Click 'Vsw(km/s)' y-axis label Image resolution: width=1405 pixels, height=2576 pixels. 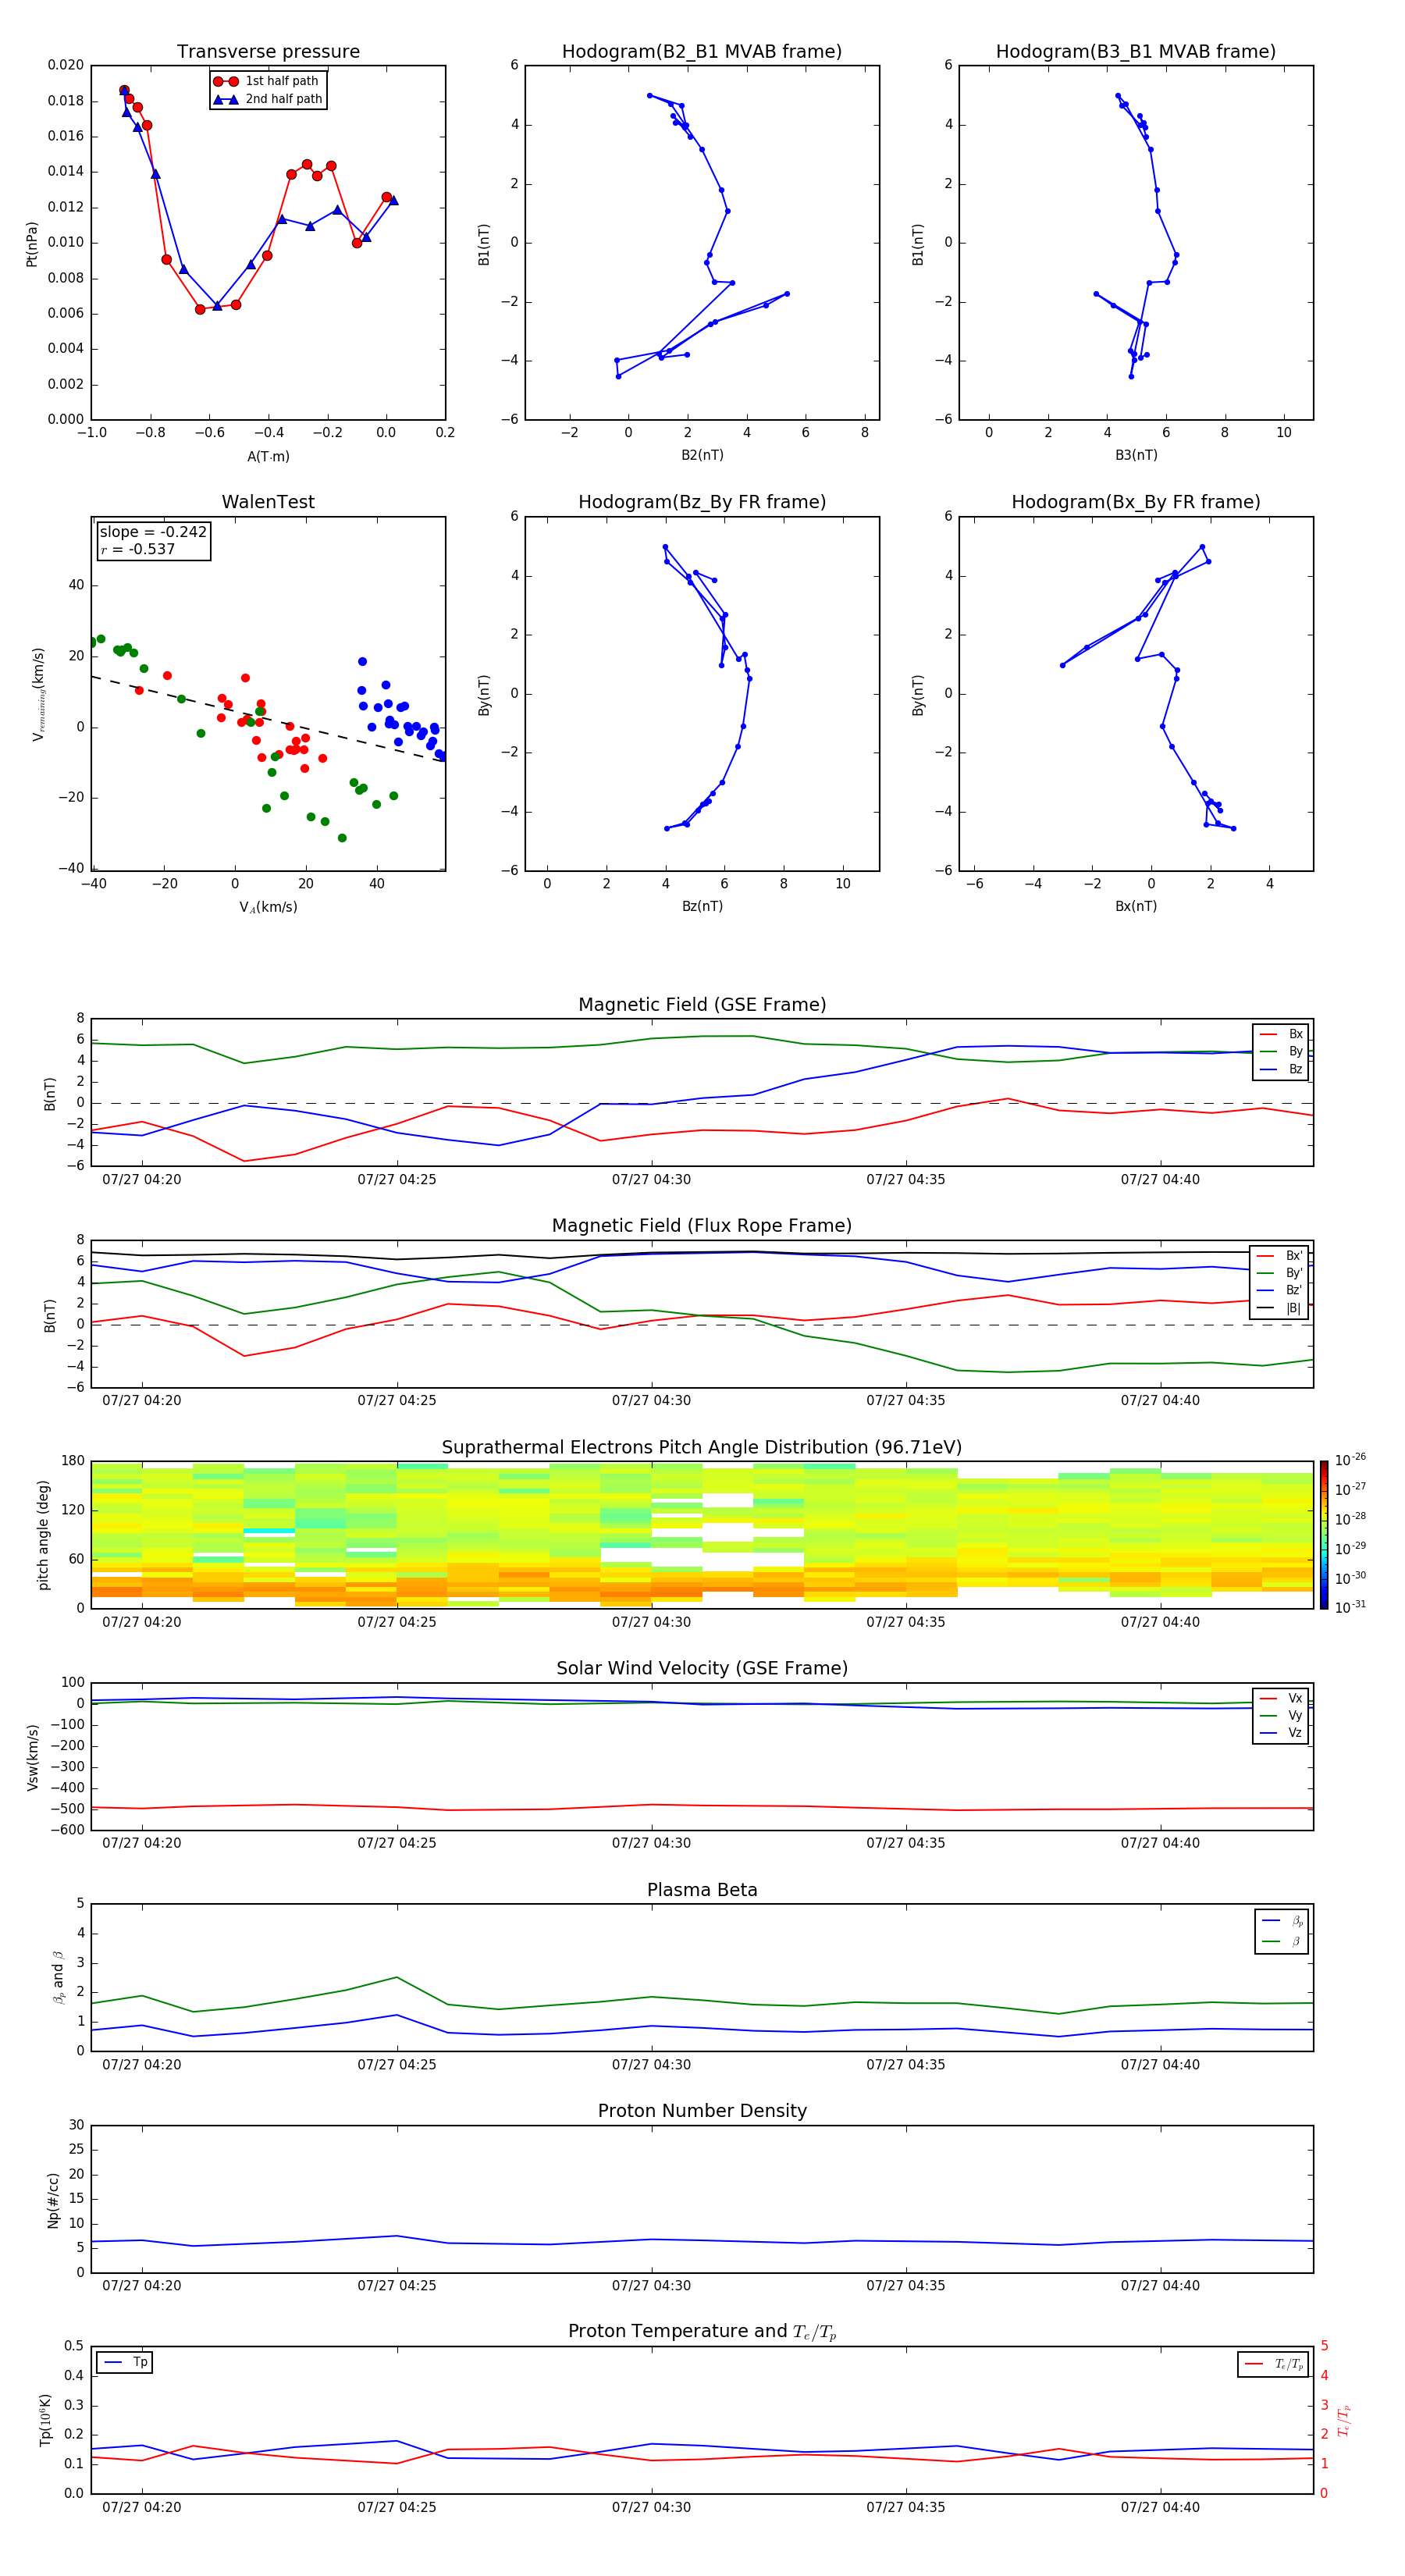point(32,1757)
